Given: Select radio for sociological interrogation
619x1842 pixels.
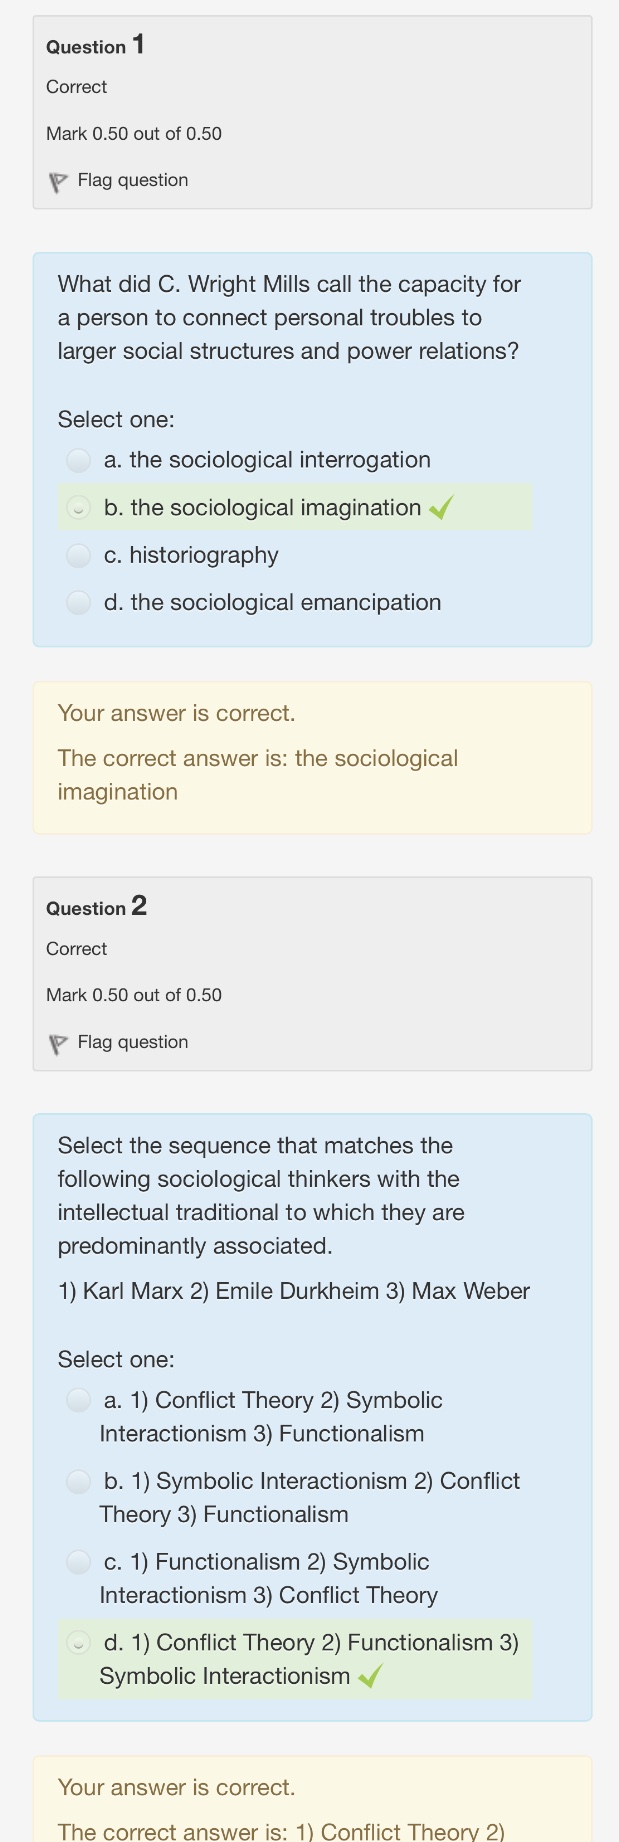Looking at the screenshot, I should click(78, 460).
